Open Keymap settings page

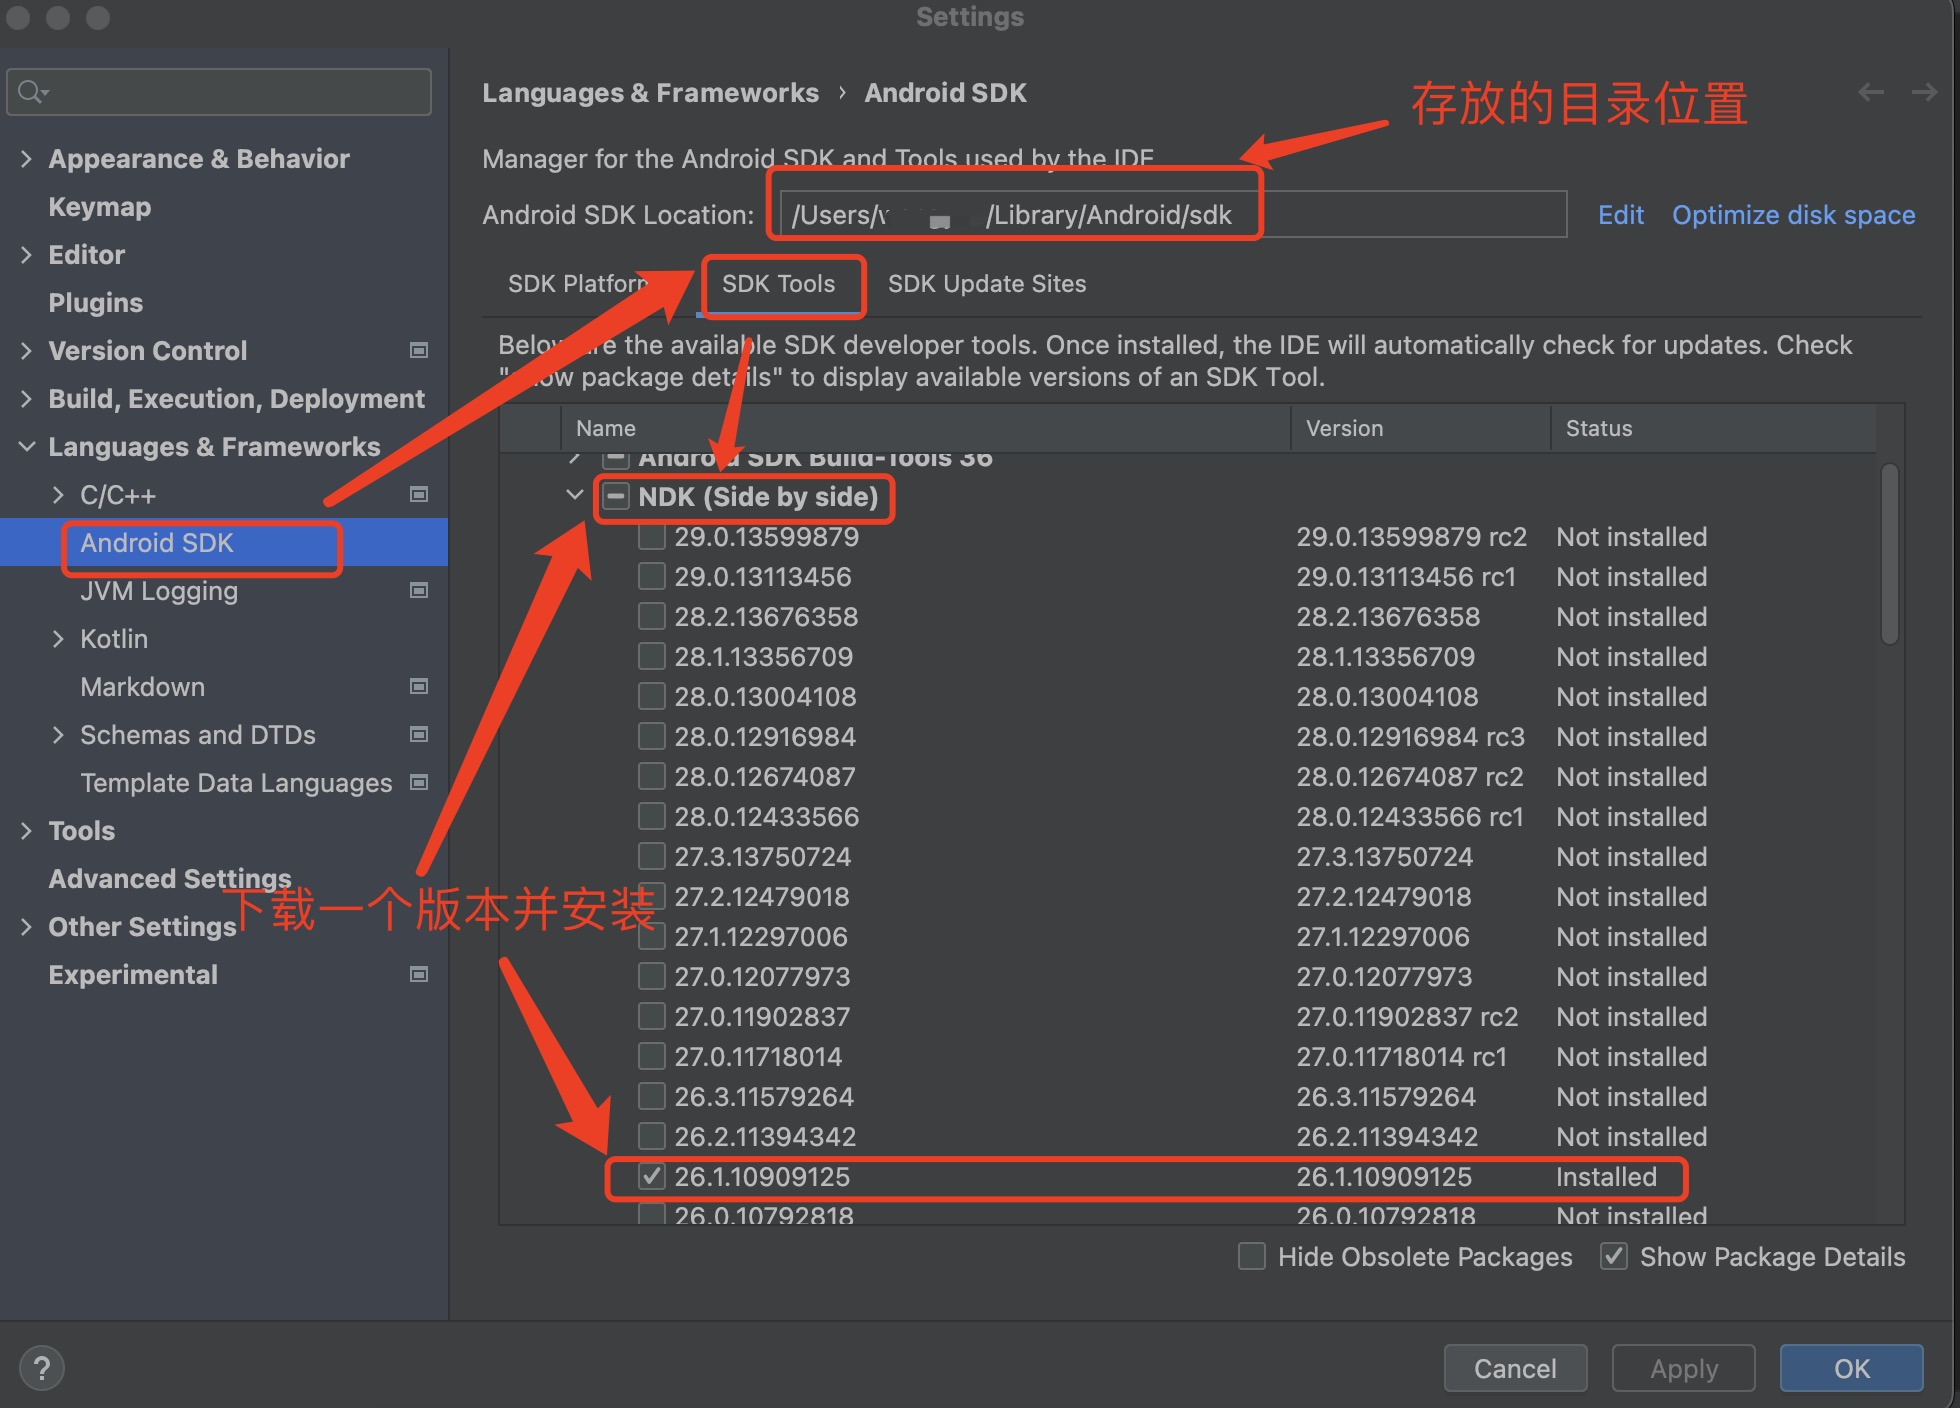pyautogui.click(x=100, y=207)
